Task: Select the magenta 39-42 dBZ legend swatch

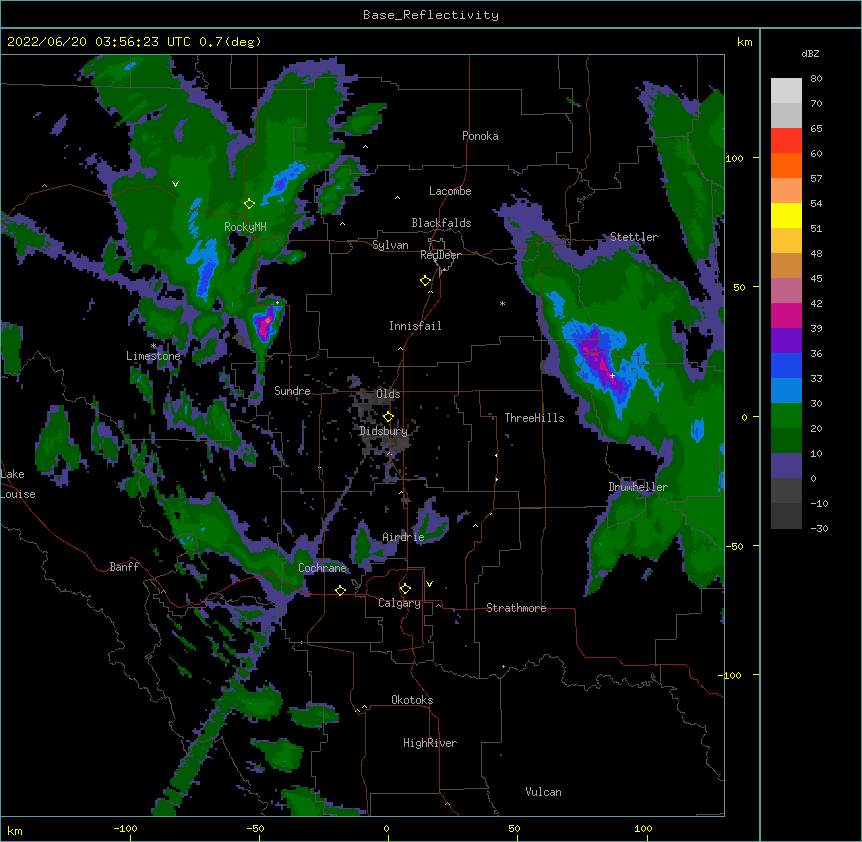Action: pos(786,316)
